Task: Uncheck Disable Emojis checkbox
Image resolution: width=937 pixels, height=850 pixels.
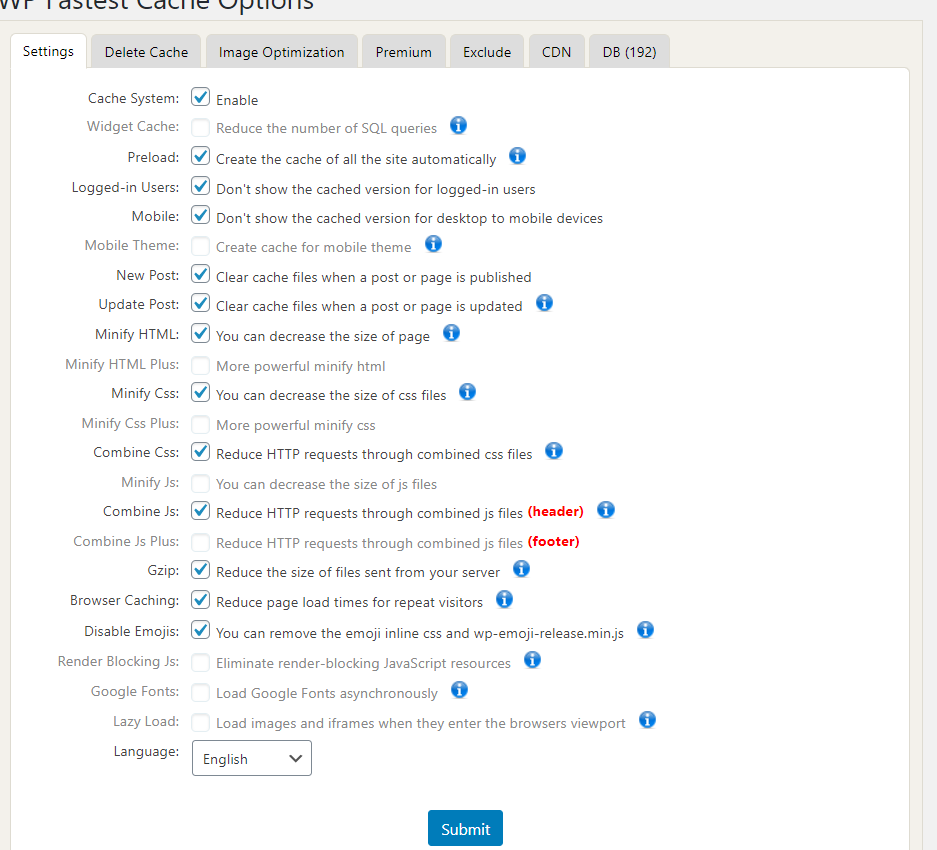Action: (x=201, y=630)
